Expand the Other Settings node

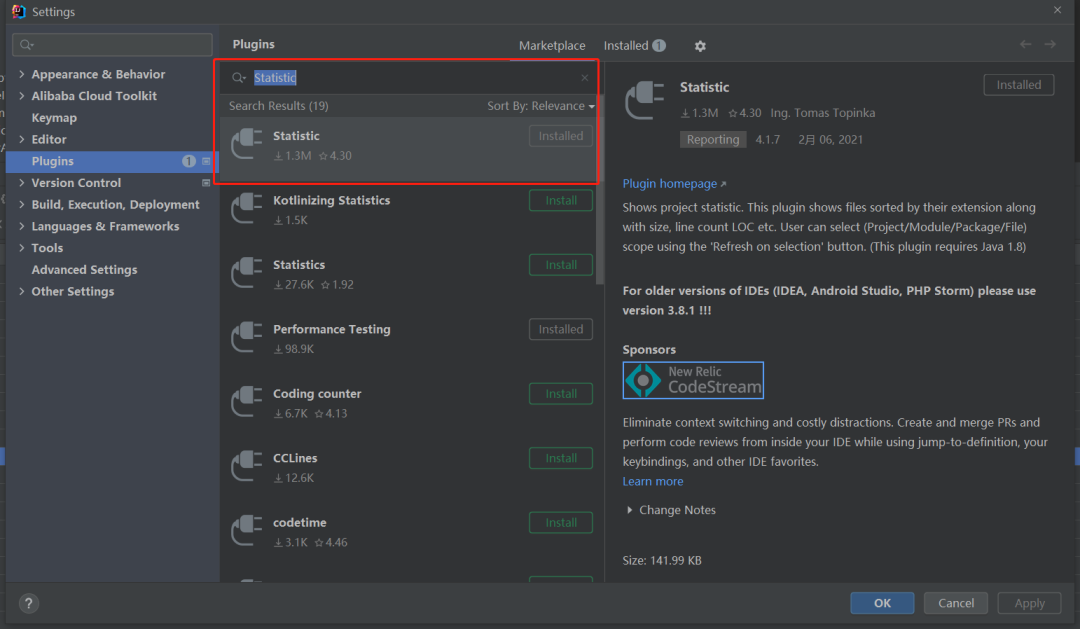21,291
